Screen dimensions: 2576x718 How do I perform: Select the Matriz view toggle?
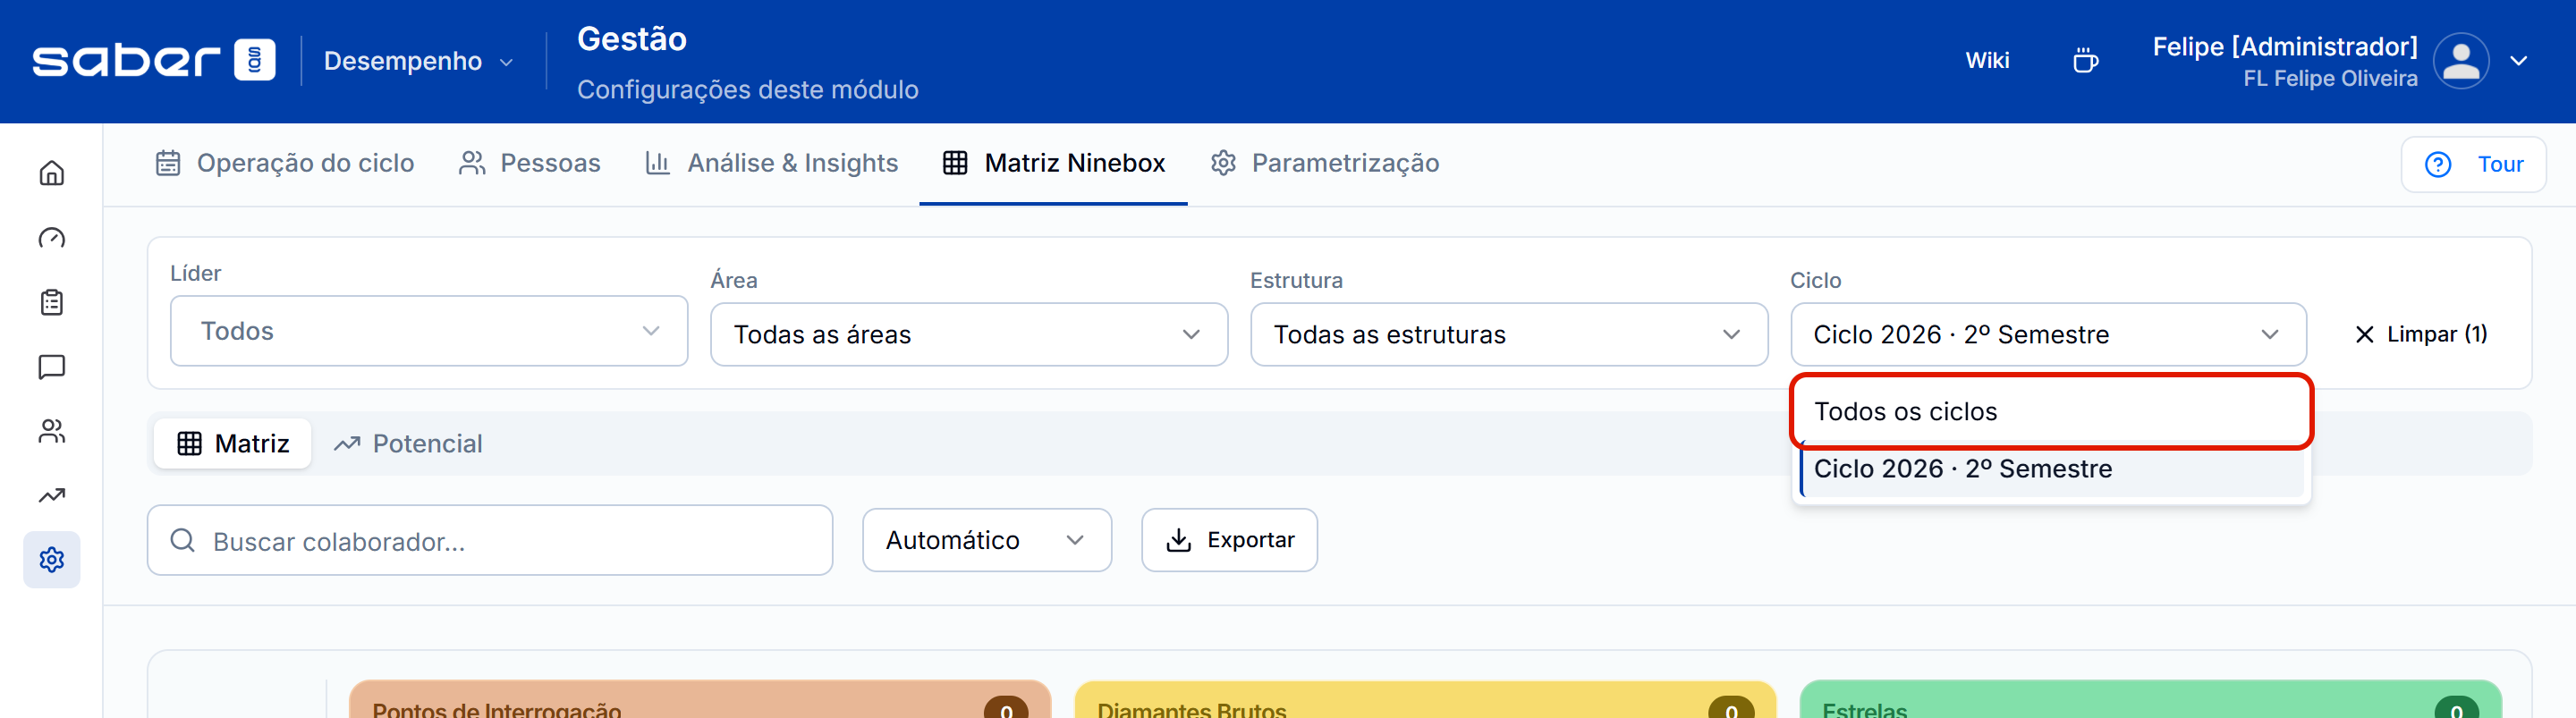pos(233,443)
